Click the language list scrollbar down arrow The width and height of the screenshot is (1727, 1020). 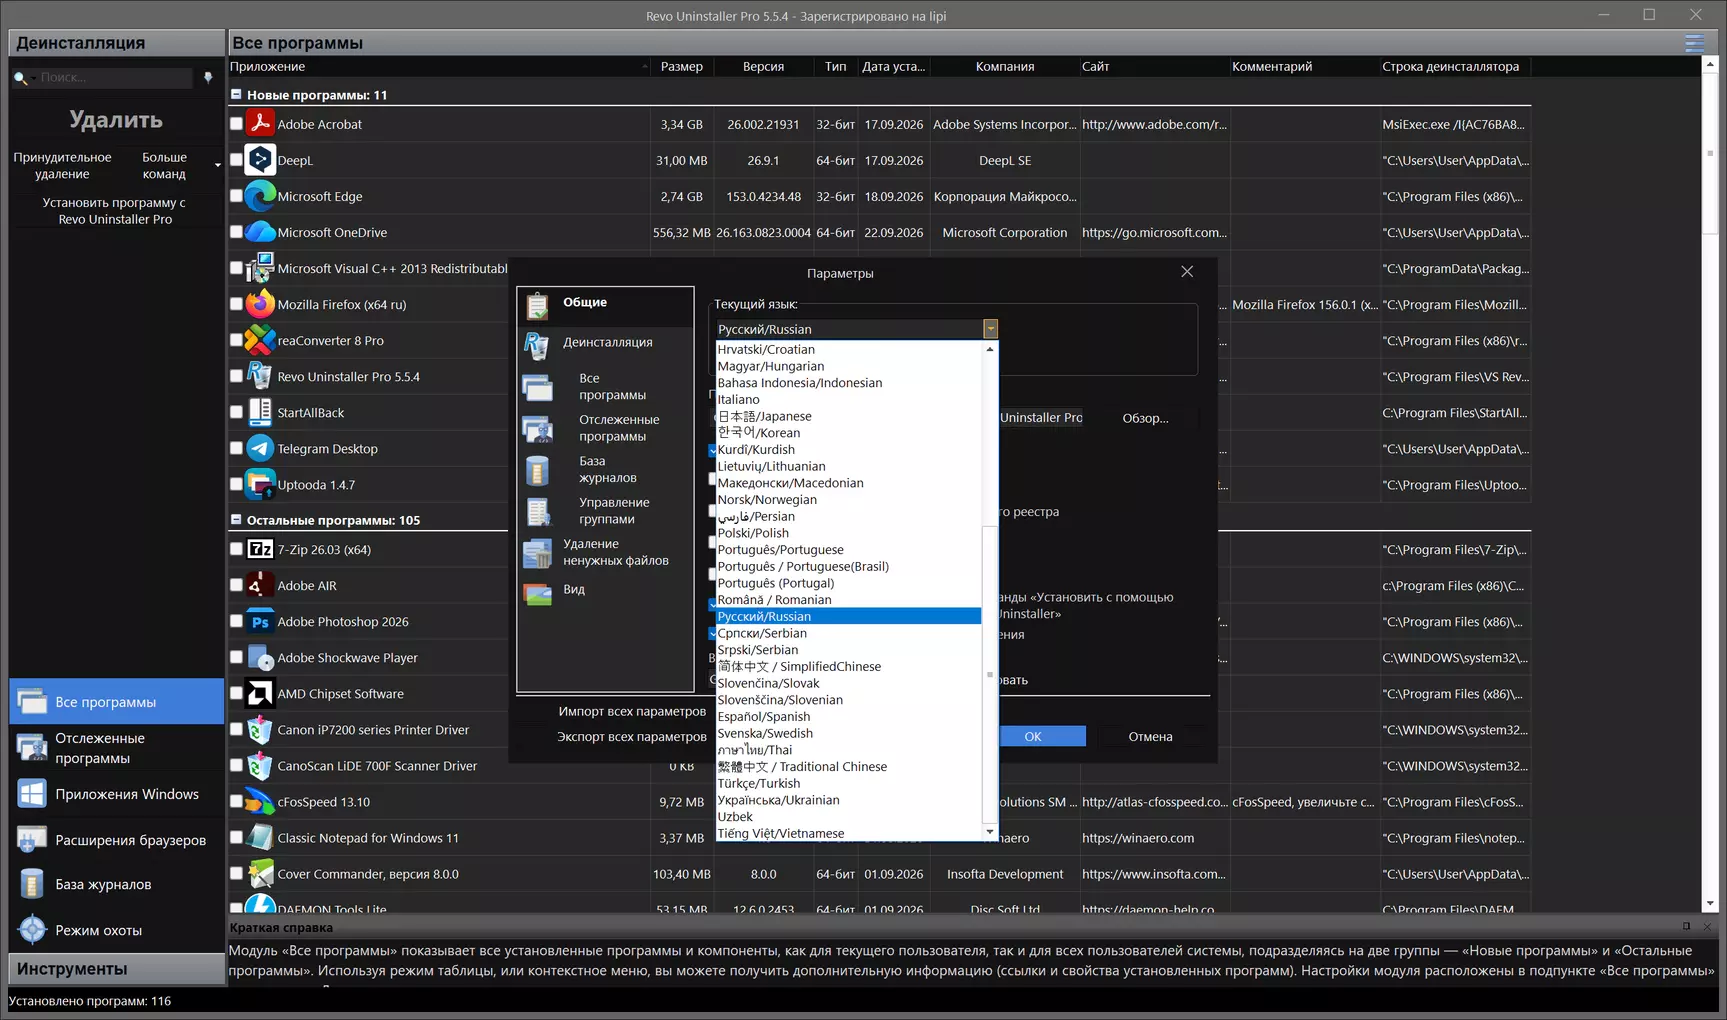coord(990,832)
